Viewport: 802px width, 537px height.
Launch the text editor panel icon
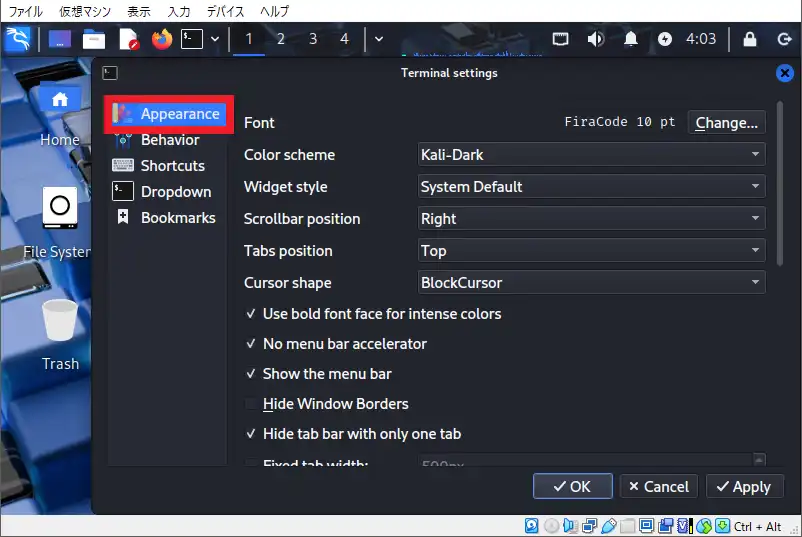point(128,39)
